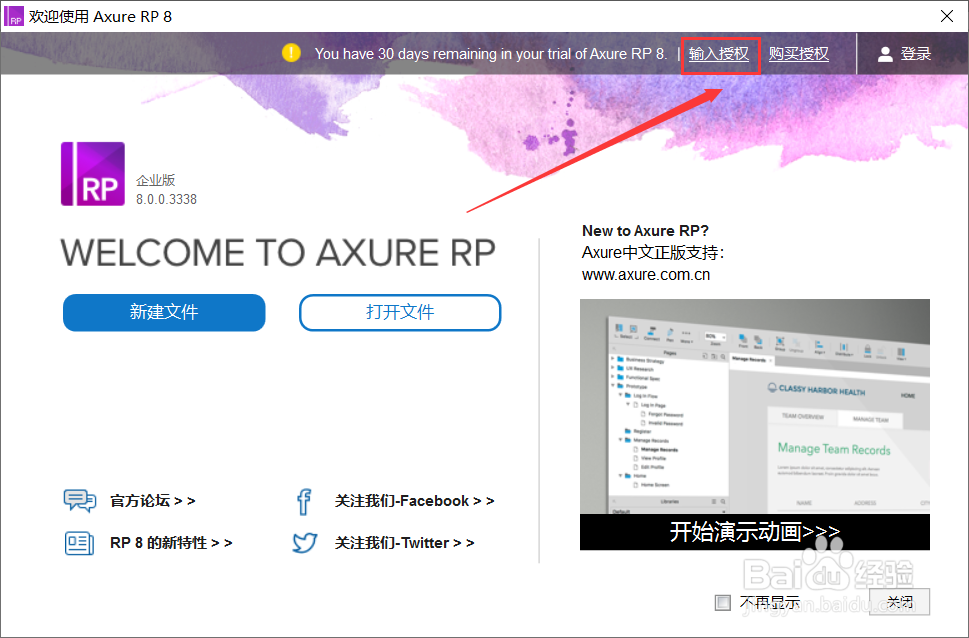Click the title bar Axure RP icon

click(14, 16)
